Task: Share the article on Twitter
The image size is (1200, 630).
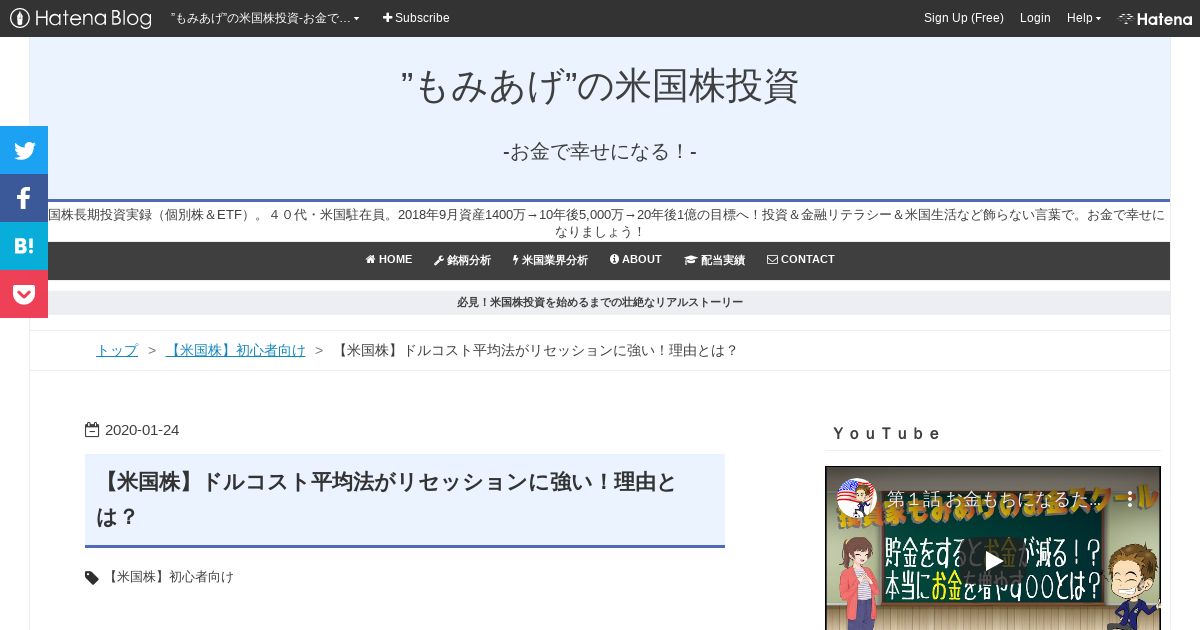Action: point(24,150)
